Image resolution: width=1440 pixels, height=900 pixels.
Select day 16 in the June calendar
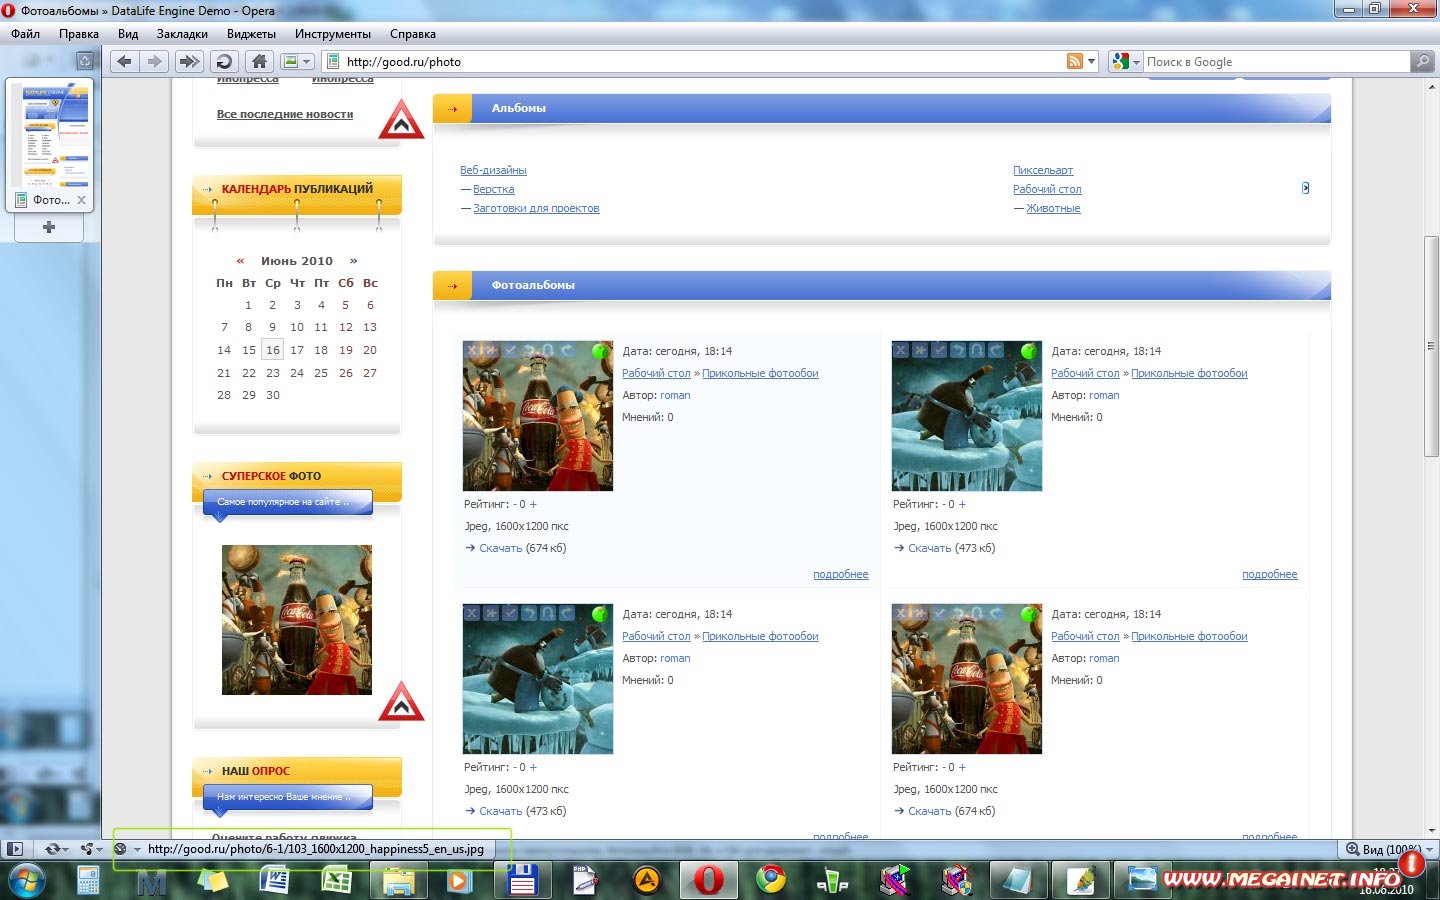[x=273, y=350]
